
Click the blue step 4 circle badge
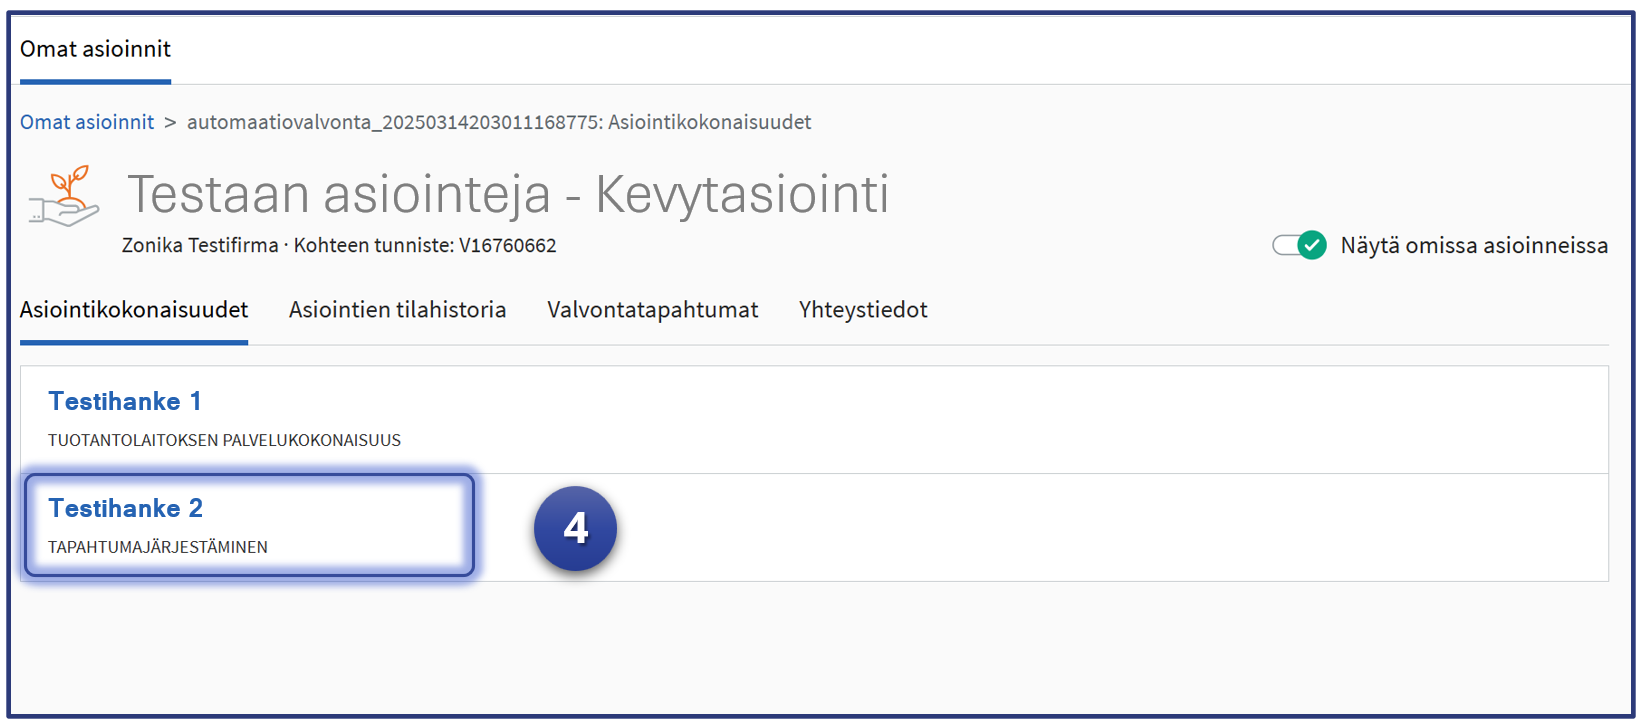(x=575, y=528)
